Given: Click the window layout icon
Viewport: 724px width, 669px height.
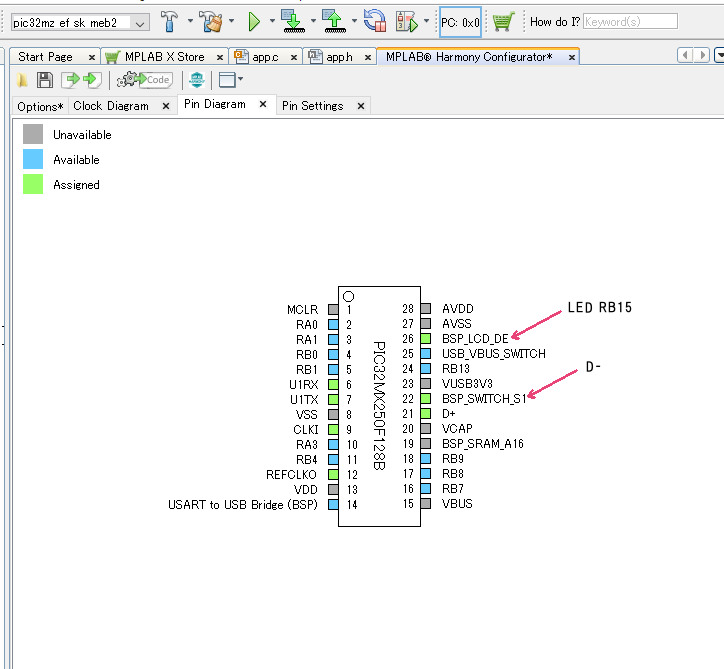Looking at the screenshot, I should 227,80.
